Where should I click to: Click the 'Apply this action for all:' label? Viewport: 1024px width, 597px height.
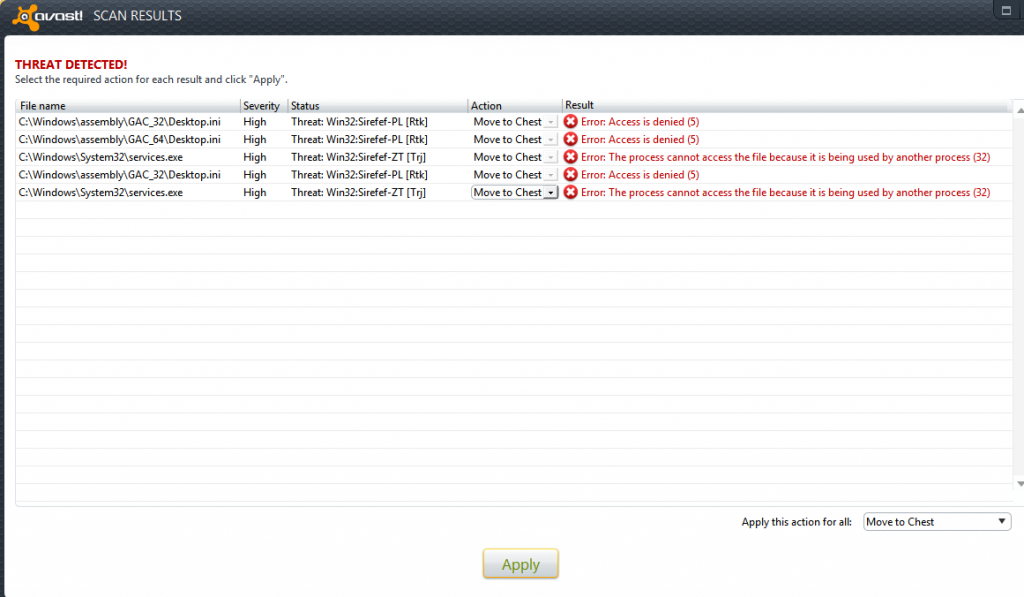click(x=796, y=522)
